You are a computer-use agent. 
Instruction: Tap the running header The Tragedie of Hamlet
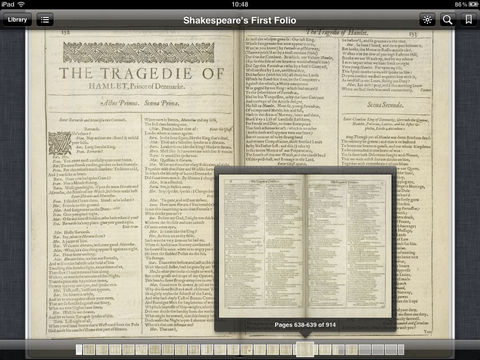337,32
